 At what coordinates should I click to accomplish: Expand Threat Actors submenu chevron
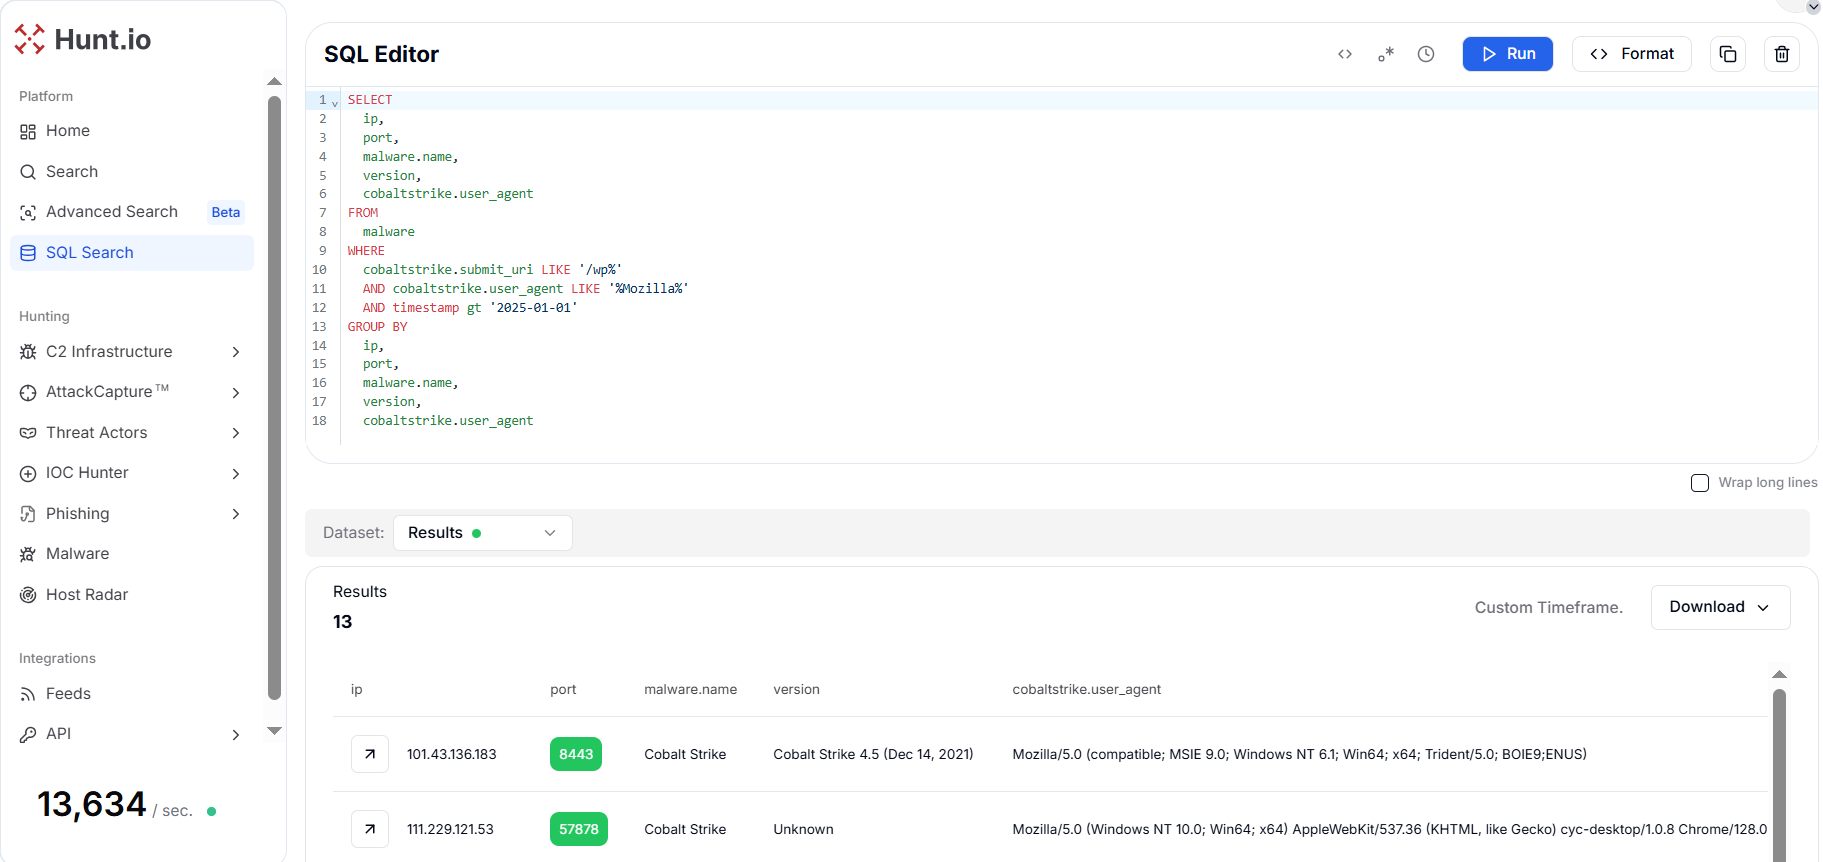pos(236,433)
